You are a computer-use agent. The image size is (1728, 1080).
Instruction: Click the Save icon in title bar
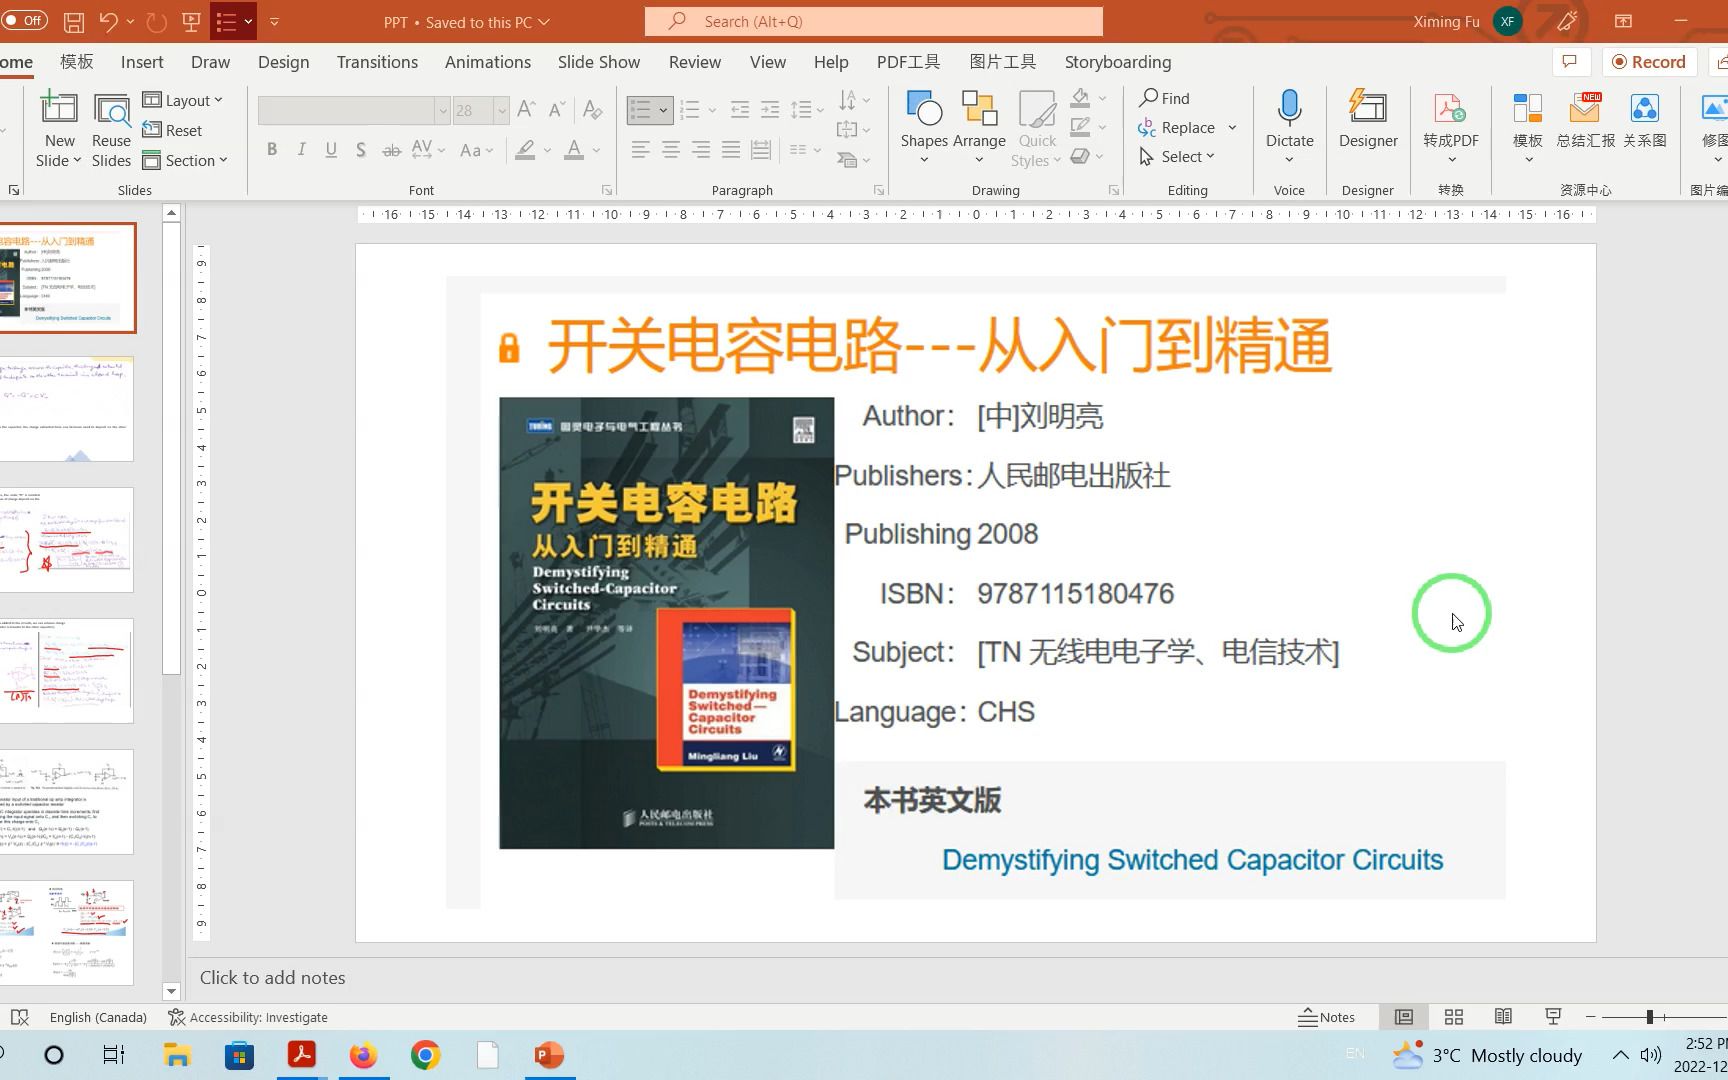73,21
